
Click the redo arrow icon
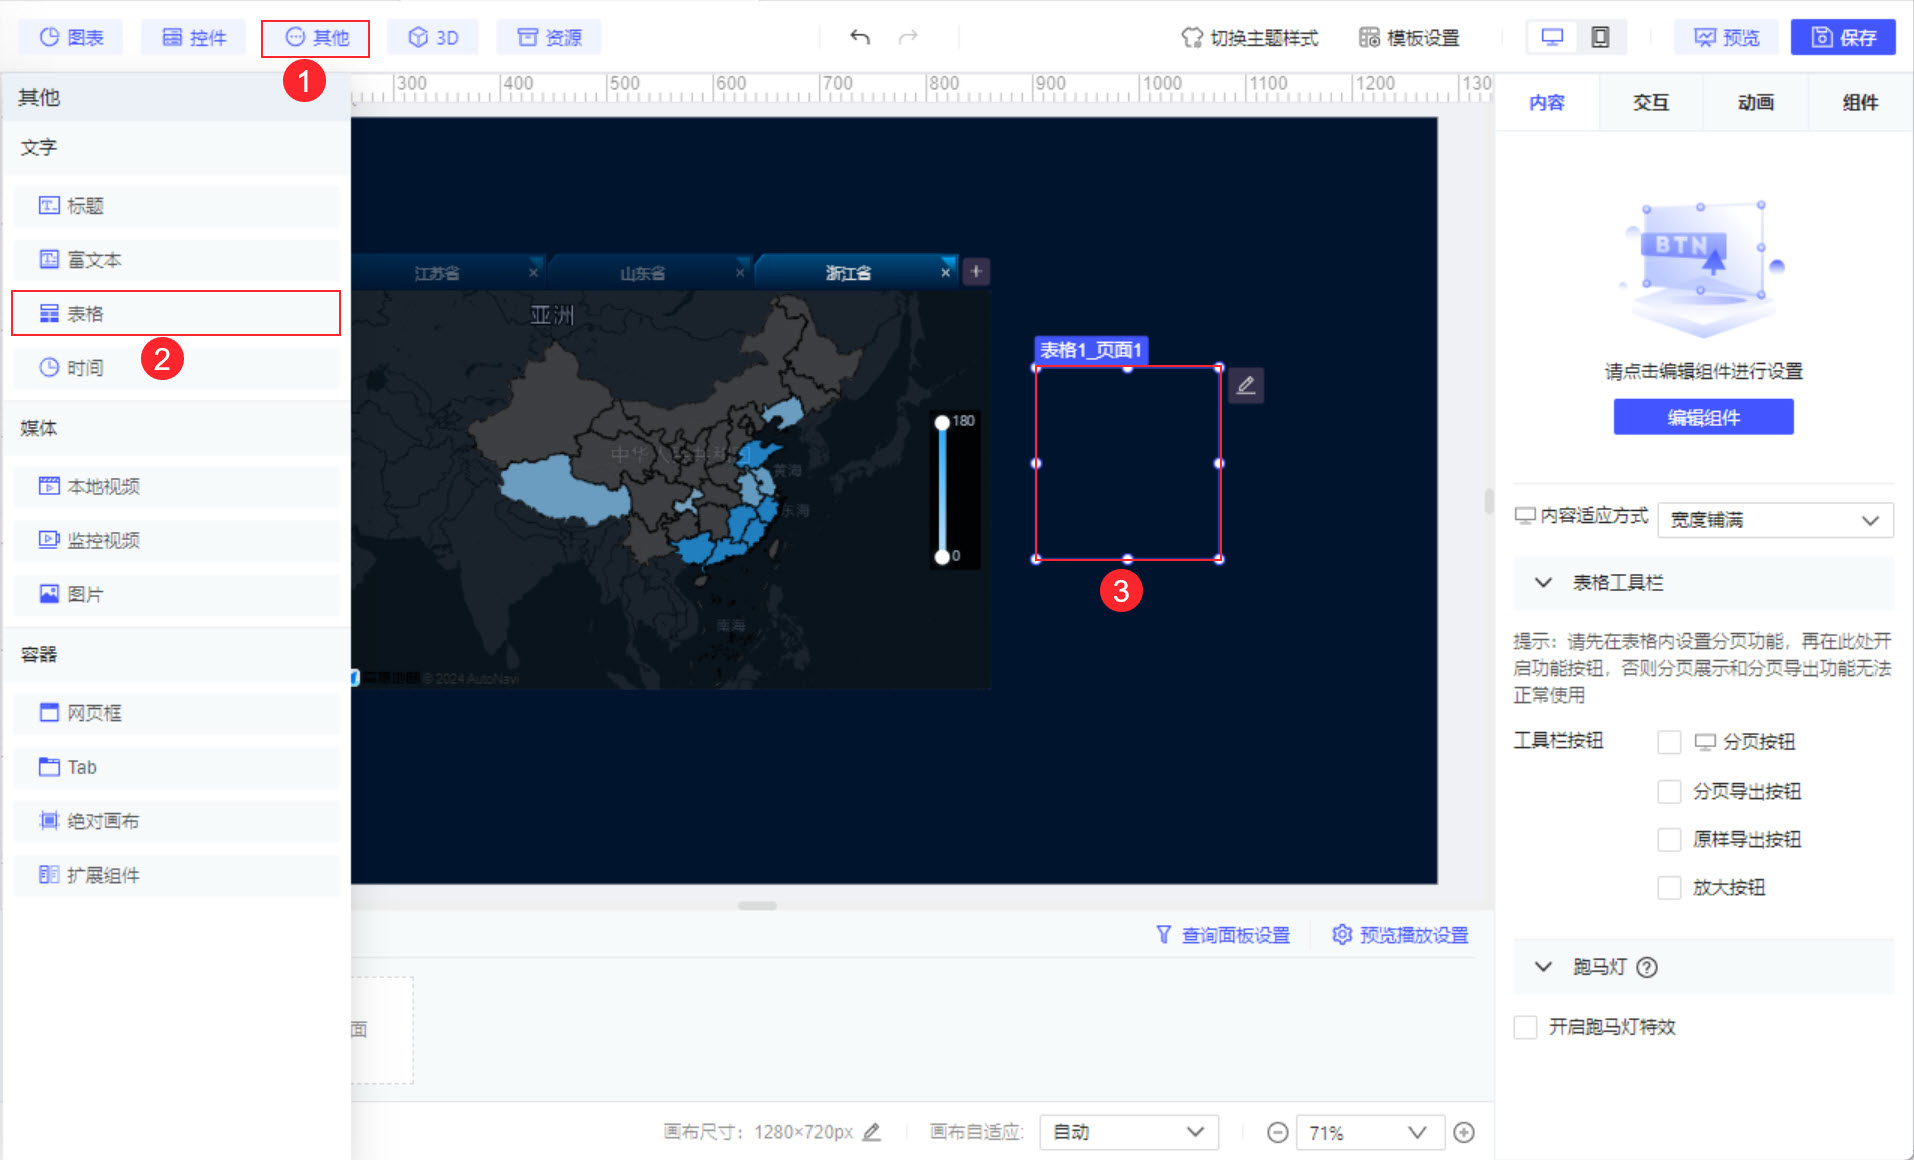908,37
